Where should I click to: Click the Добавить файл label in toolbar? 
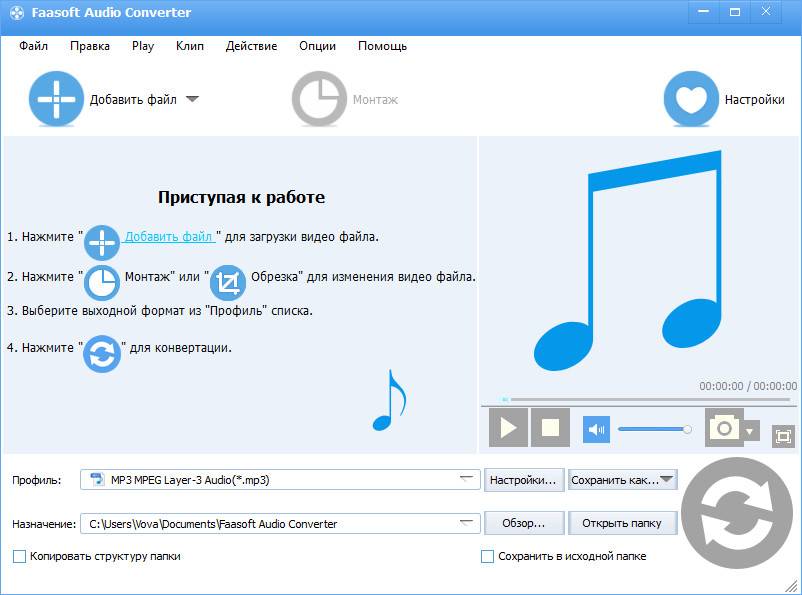pos(133,99)
